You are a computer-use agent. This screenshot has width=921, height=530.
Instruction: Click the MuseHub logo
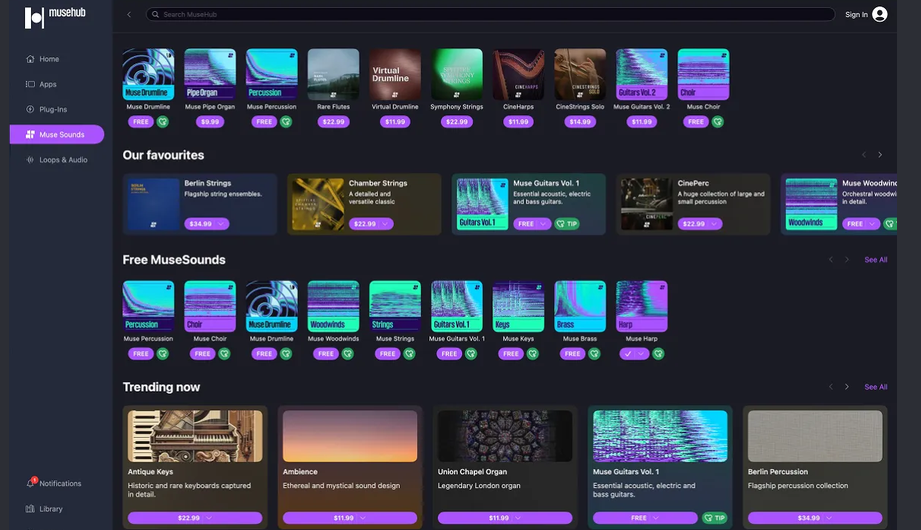(x=55, y=17)
